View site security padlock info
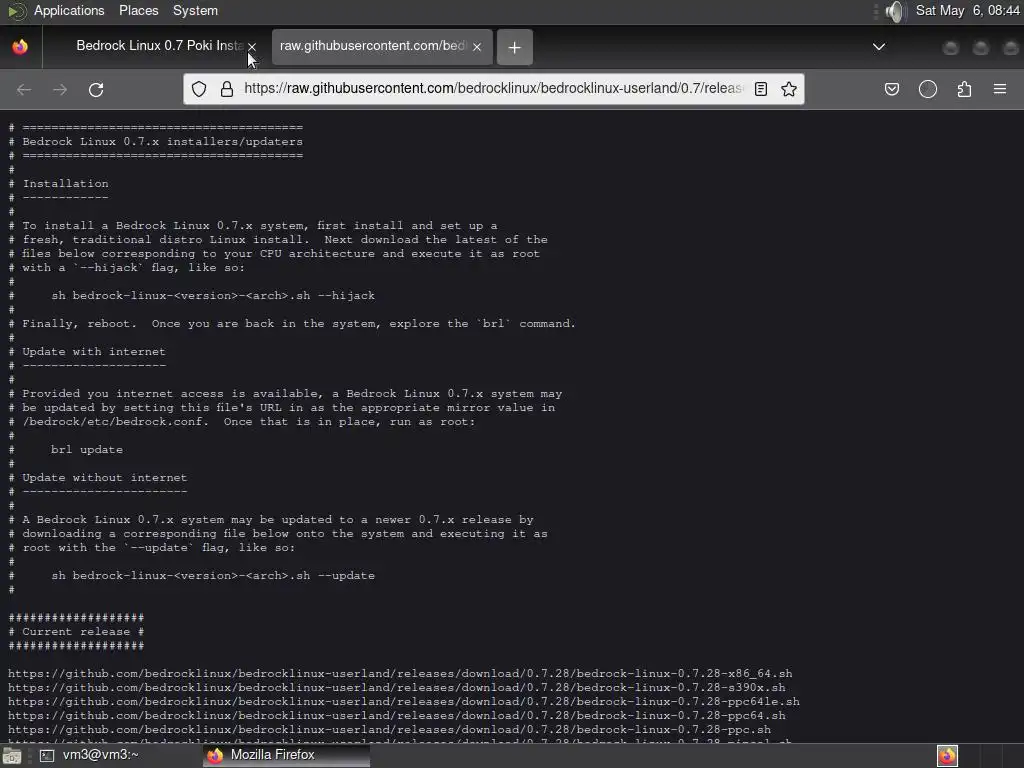 (227, 89)
